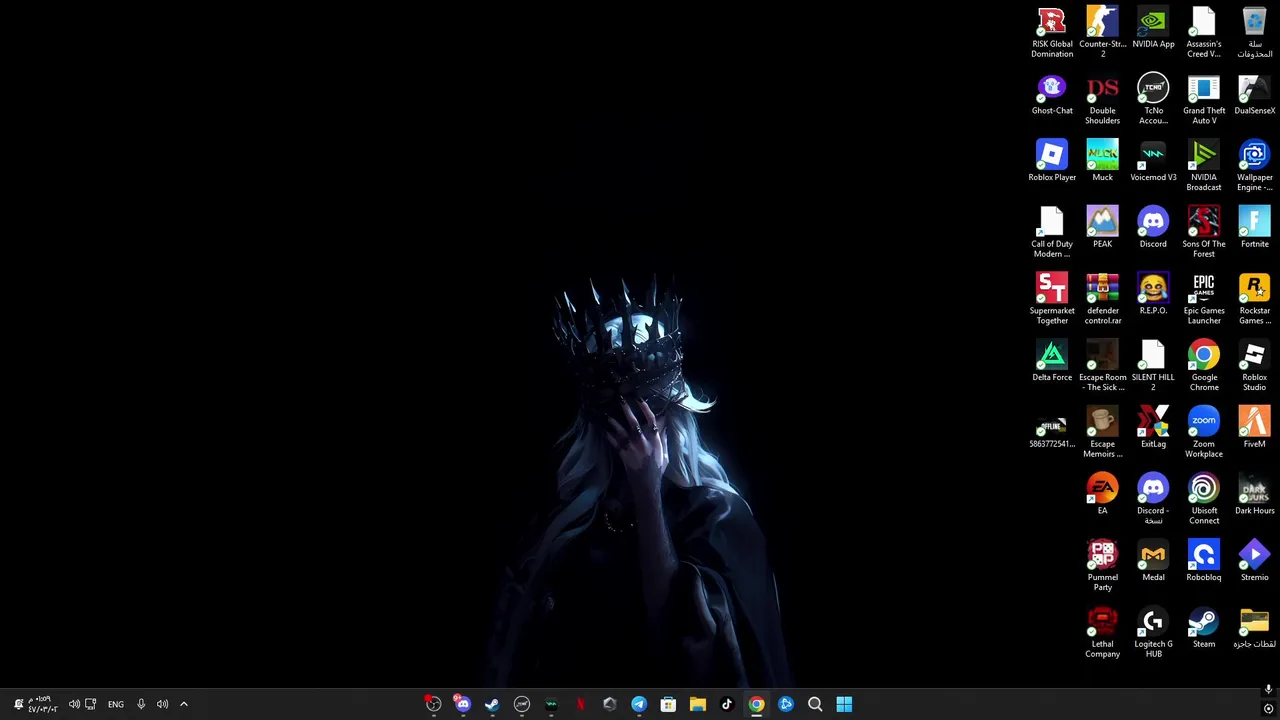Select Escape Room - The Sick desktop icon

(1102, 366)
